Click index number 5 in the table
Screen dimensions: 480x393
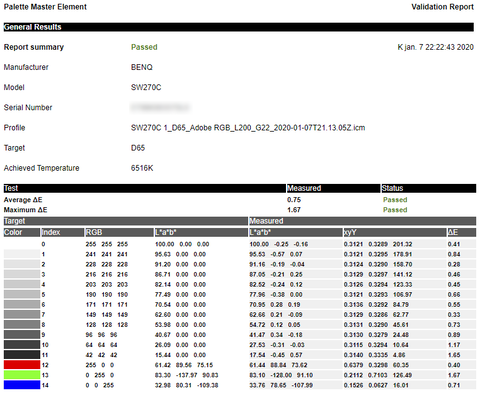pyautogui.click(x=43, y=294)
